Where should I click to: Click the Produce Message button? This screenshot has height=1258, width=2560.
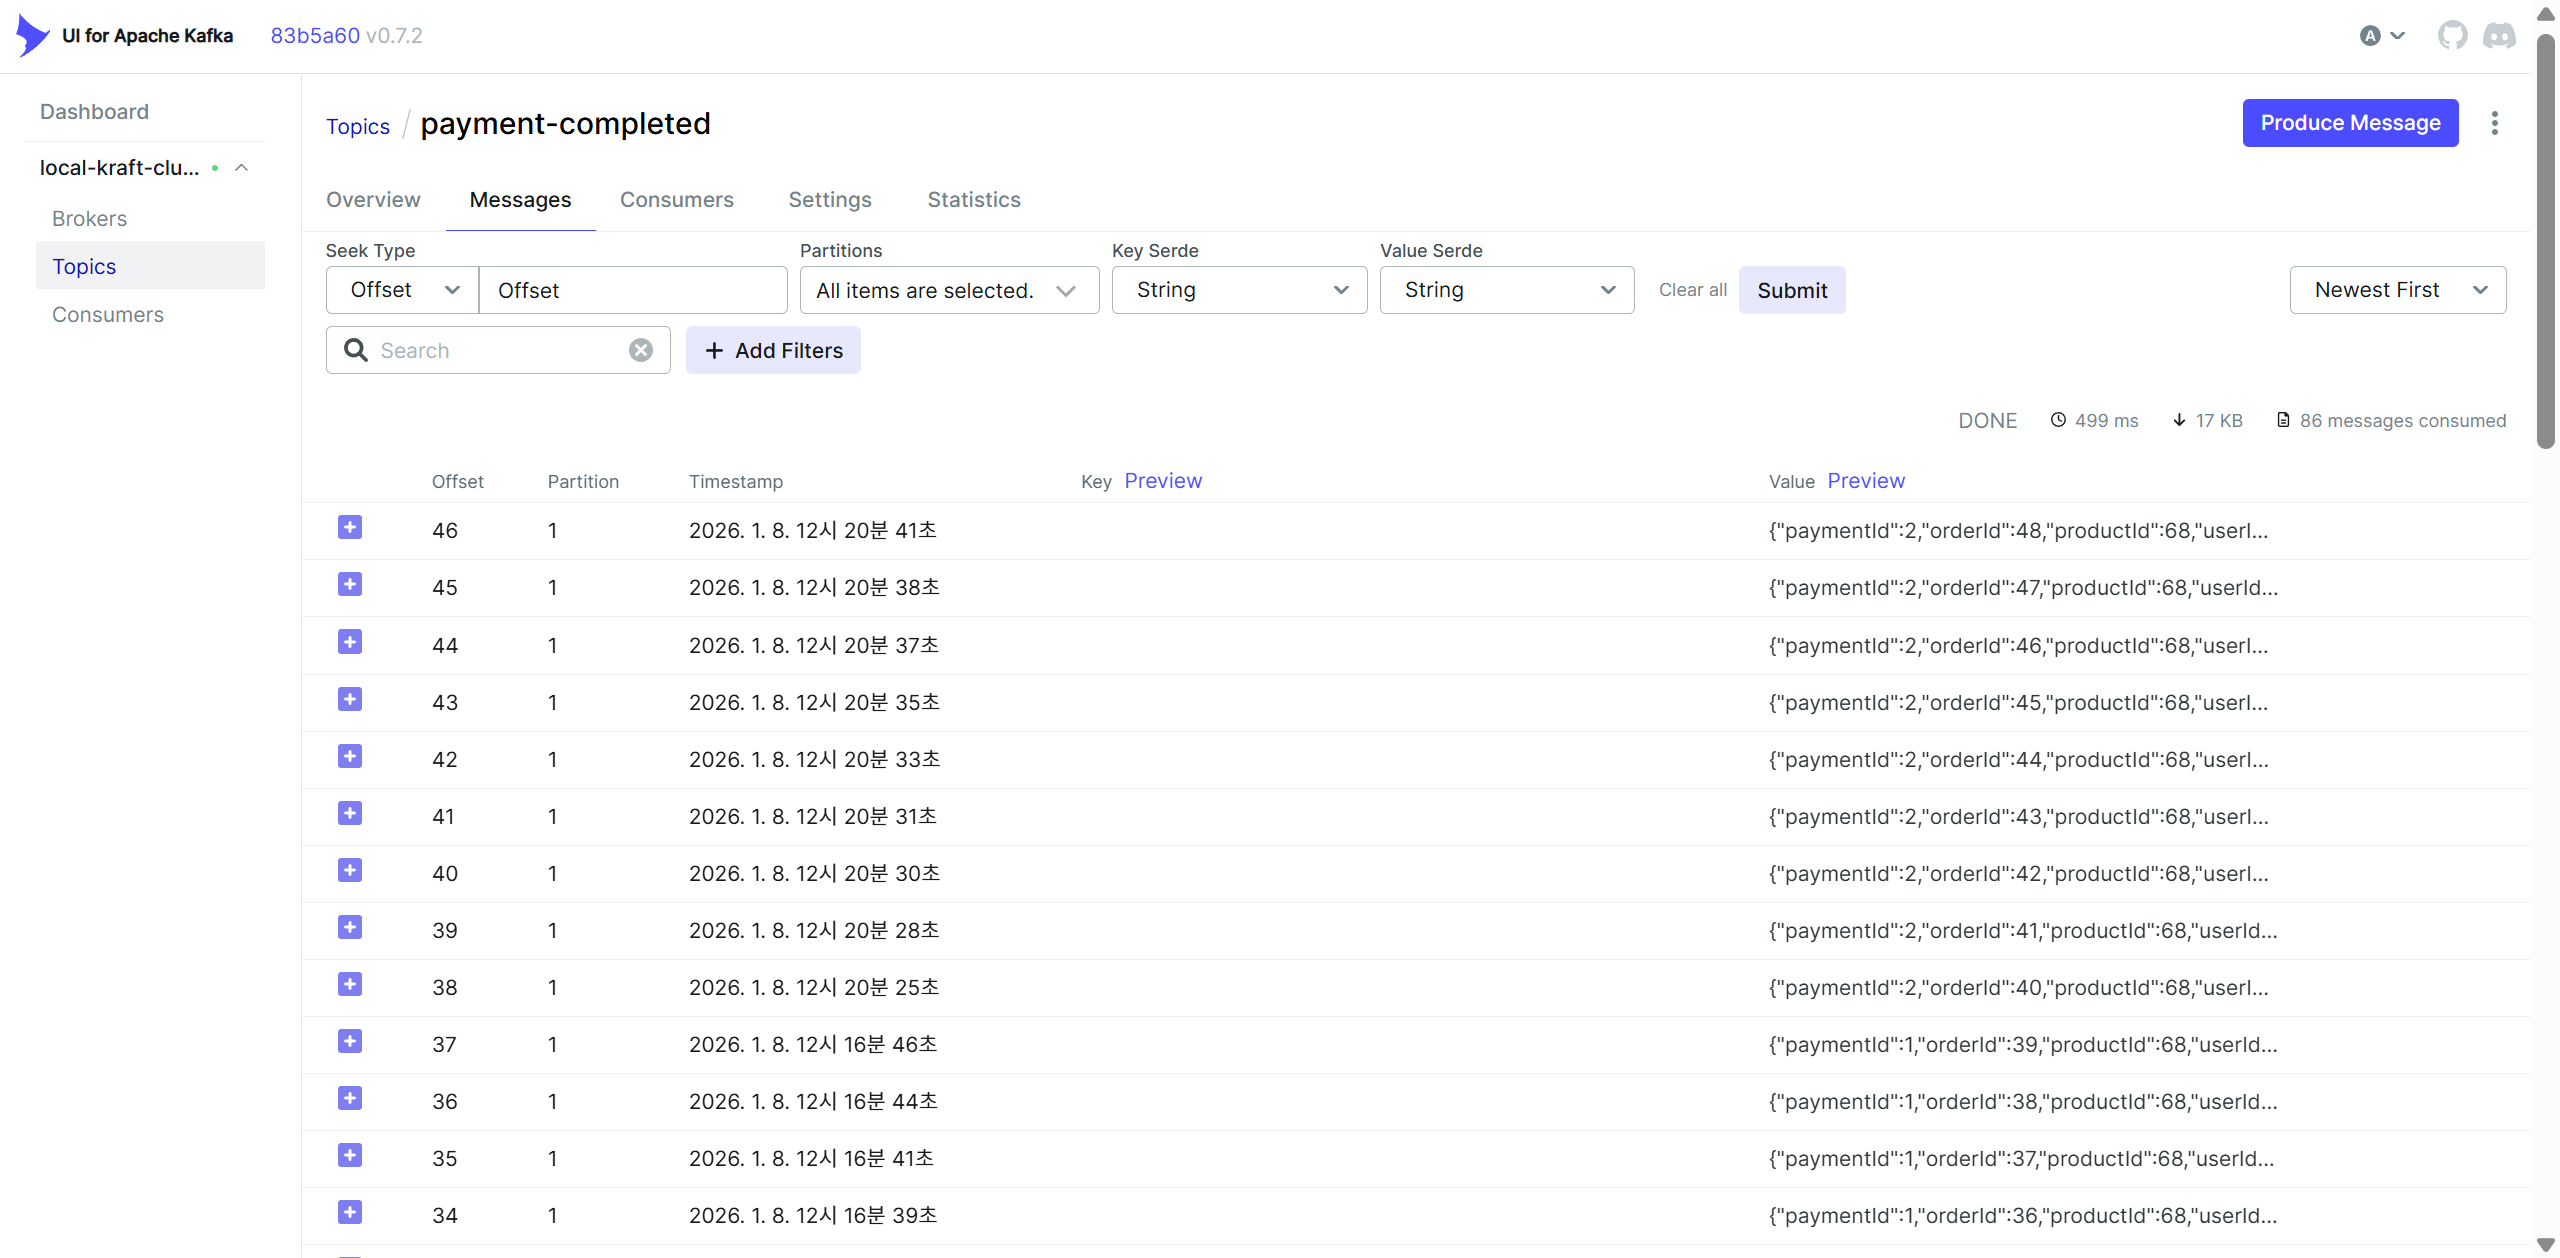[x=2350, y=123]
